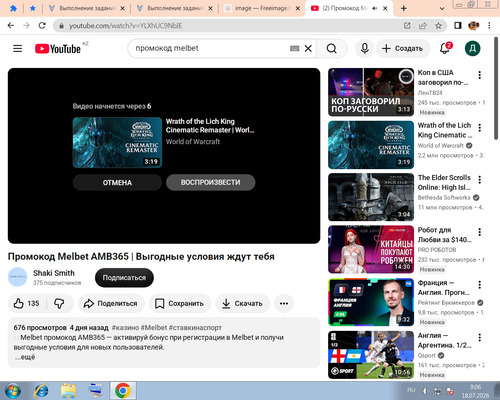Viewport: 500px width, 400px height.
Task: Open a new browser tab with plus
Action: (403, 8)
